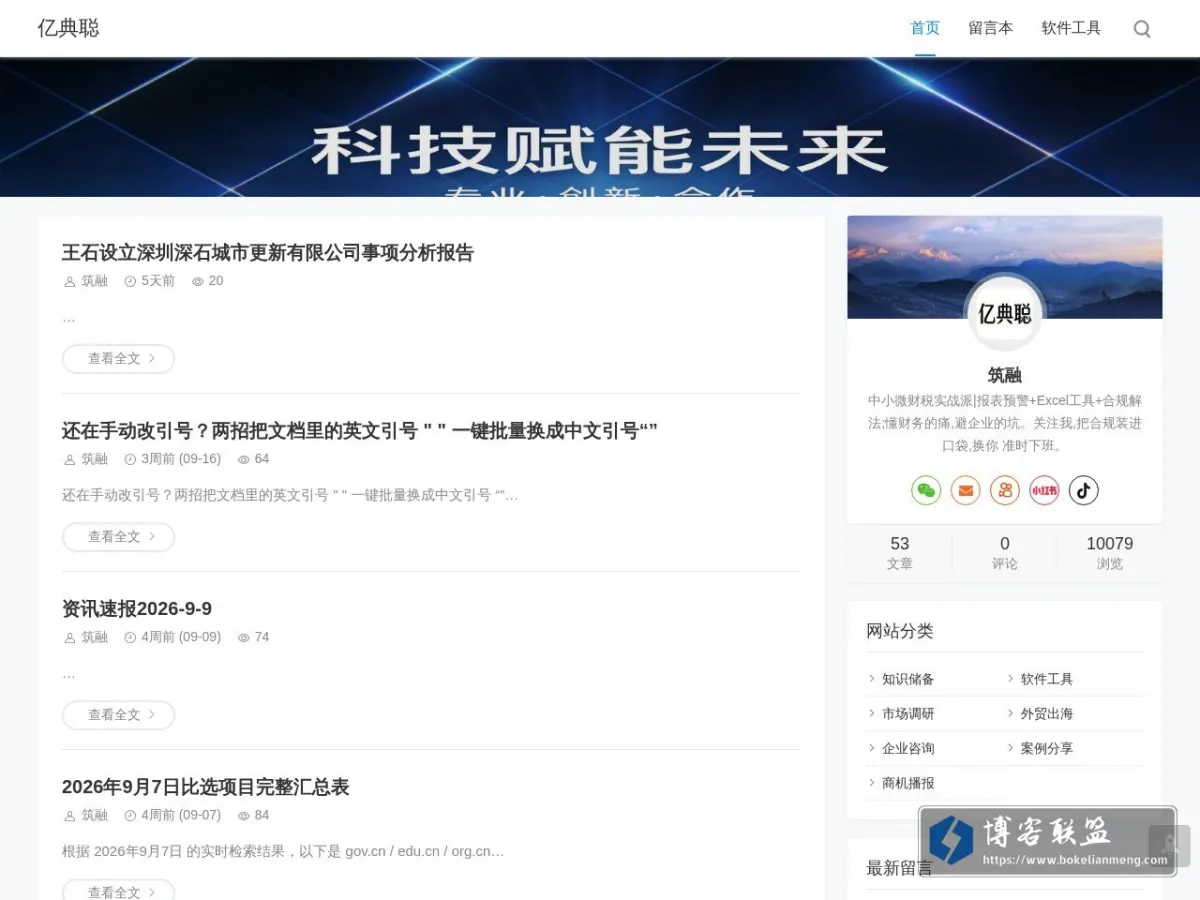The image size is (1200, 900).
Task: Click author icon under 还在手动改引号 post
Action: click(x=69, y=460)
